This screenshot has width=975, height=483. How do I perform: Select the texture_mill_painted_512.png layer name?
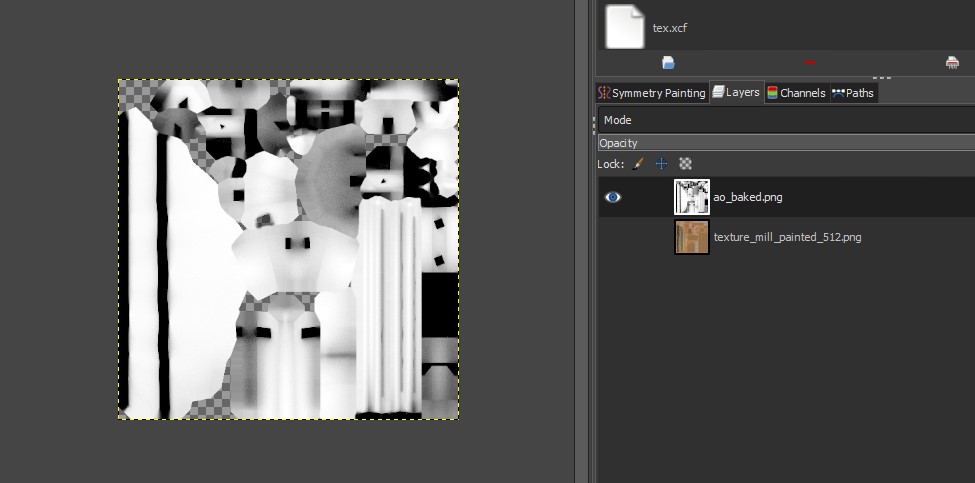787,238
